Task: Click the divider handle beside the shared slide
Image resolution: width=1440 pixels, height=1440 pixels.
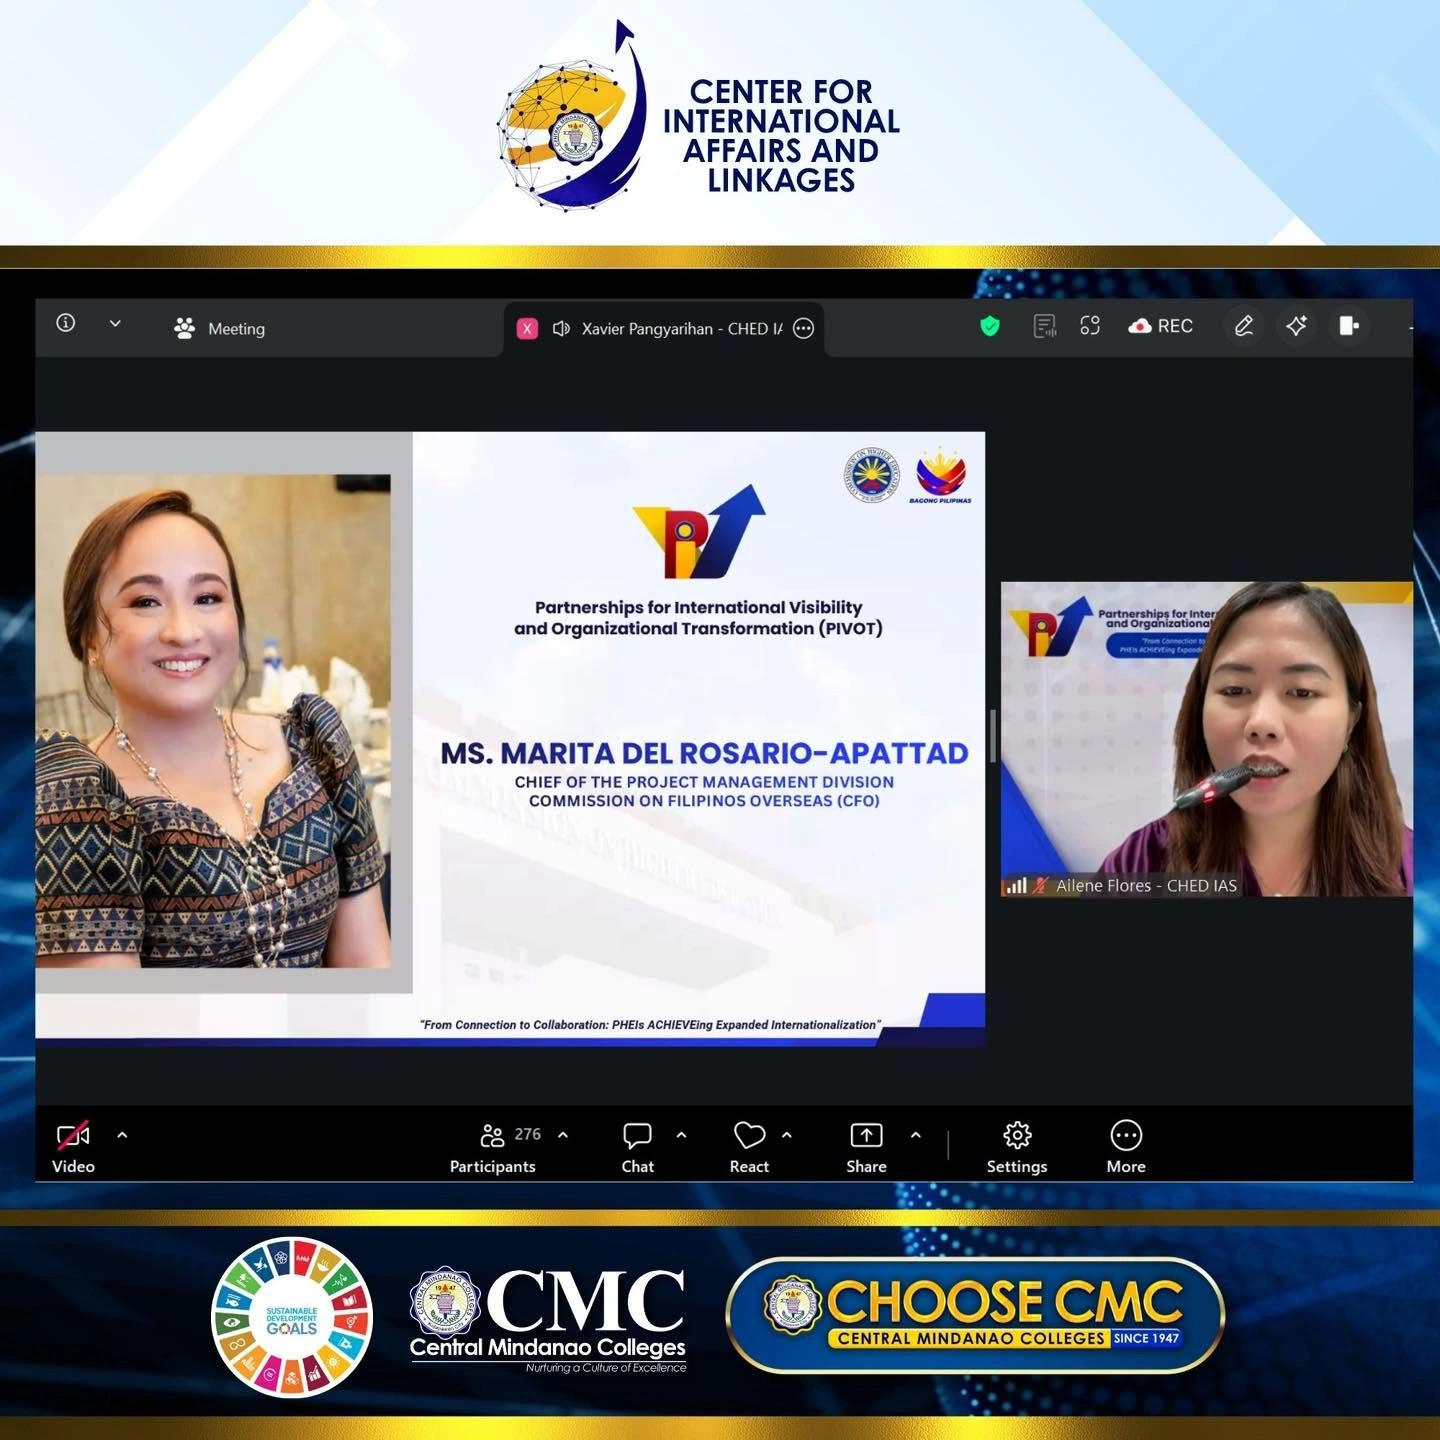Action: (x=993, y=737)
